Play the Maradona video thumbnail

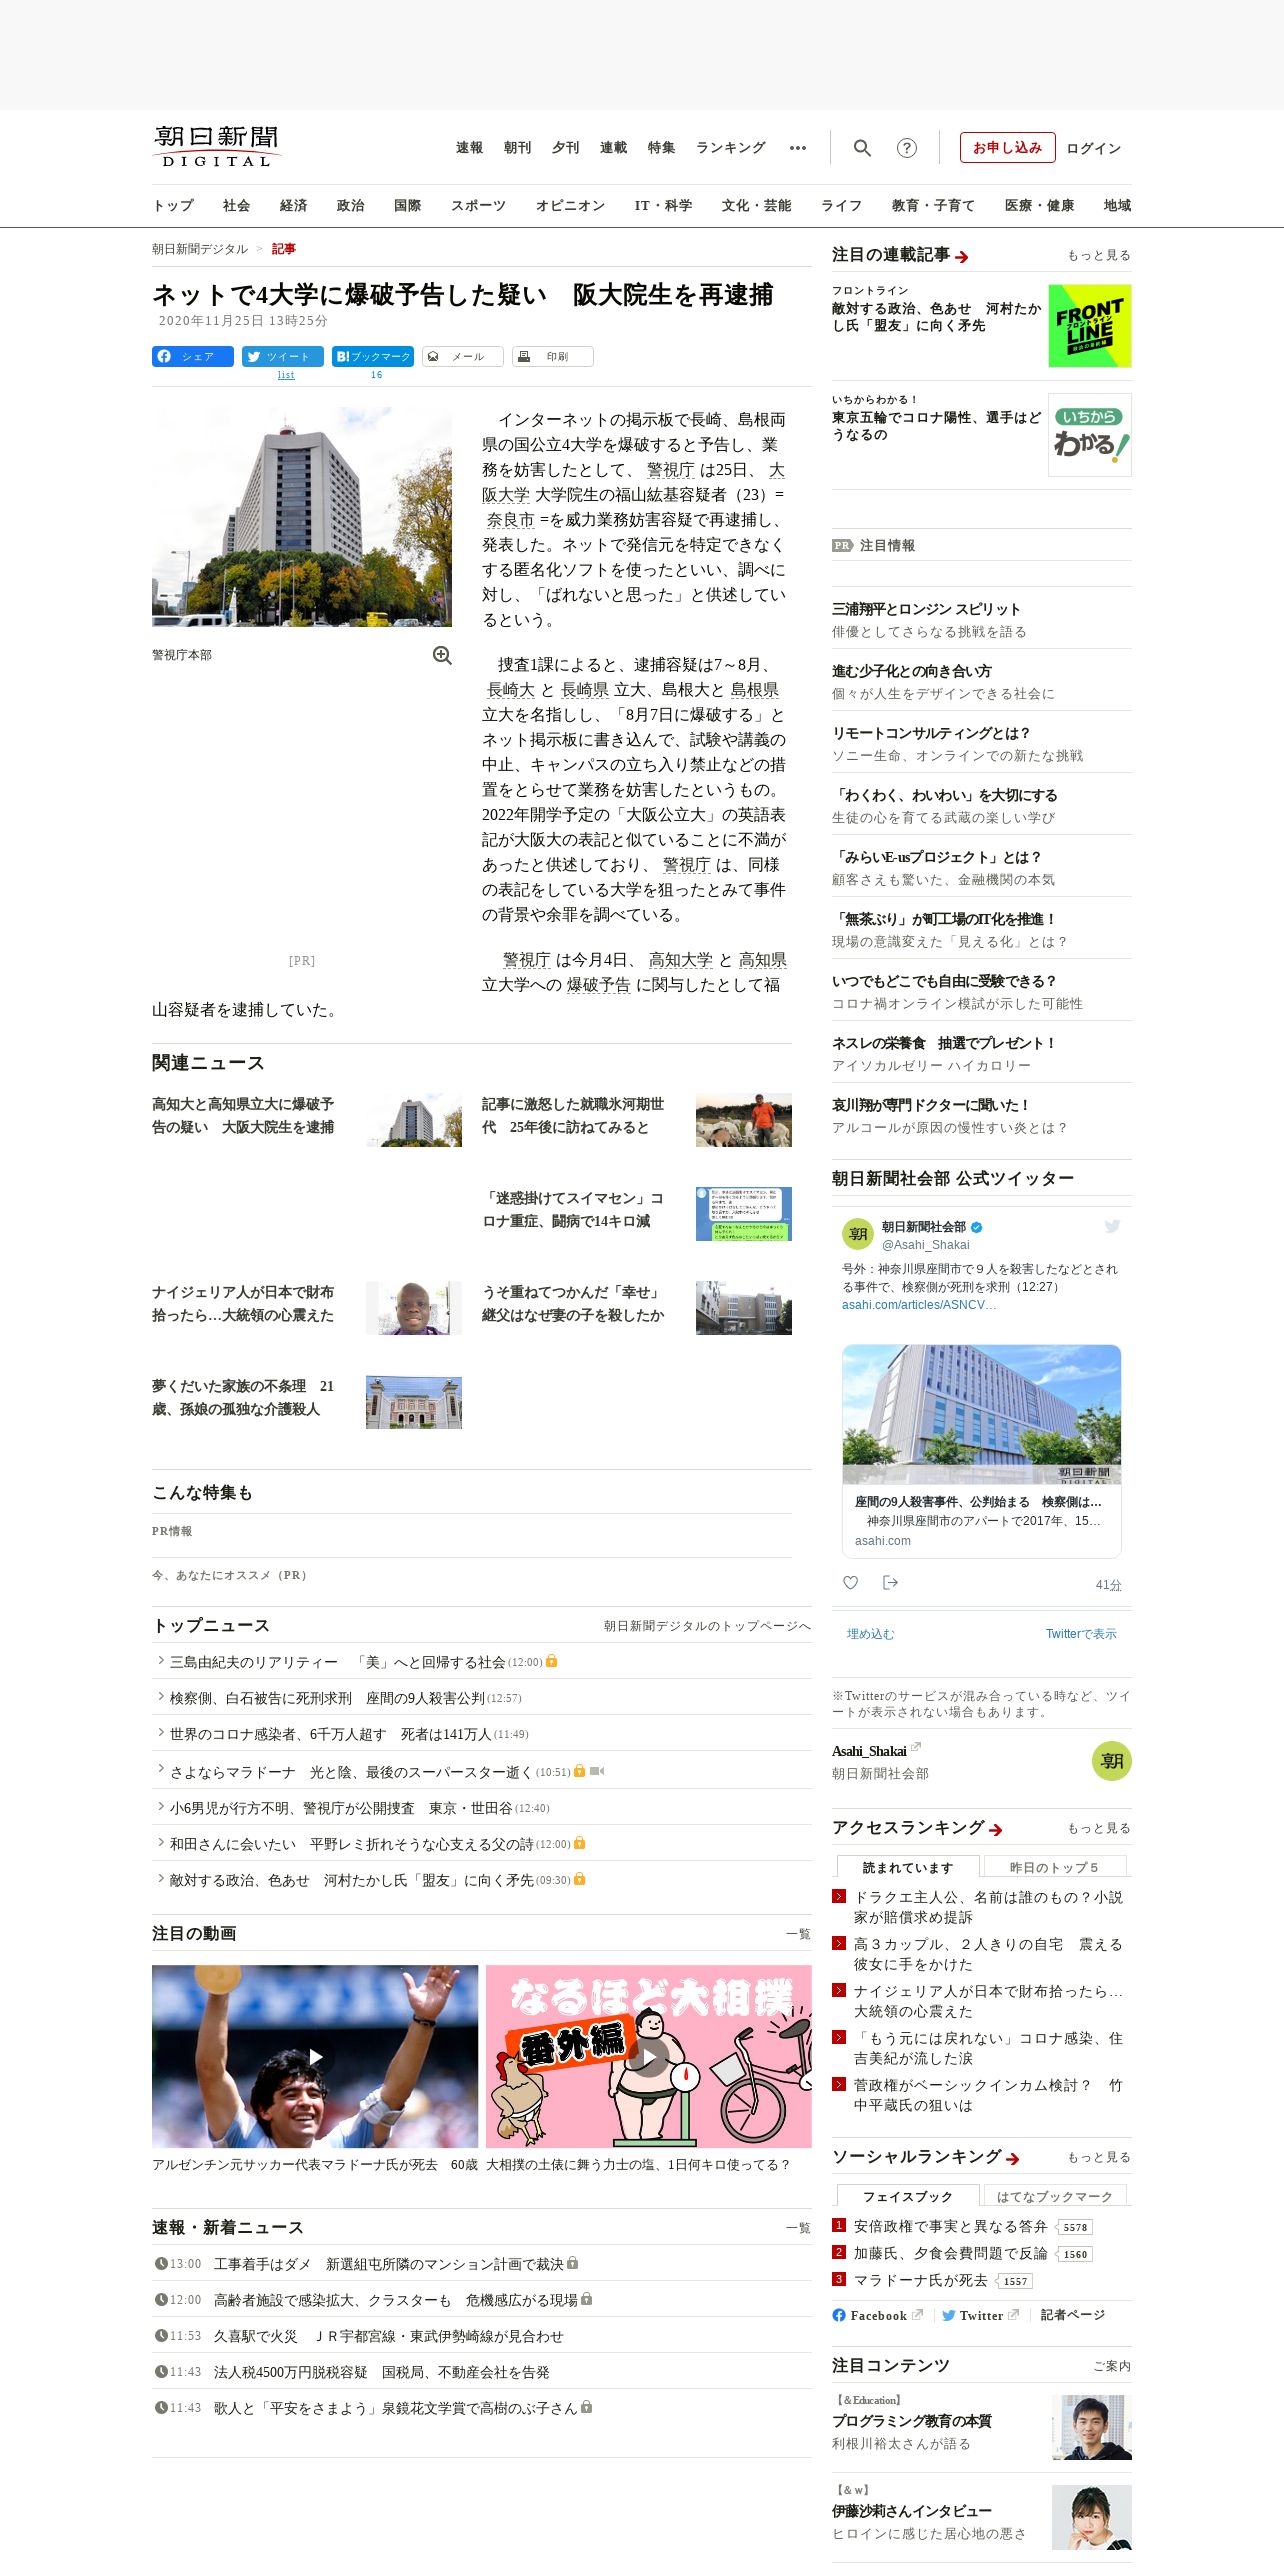point(315,2056)
